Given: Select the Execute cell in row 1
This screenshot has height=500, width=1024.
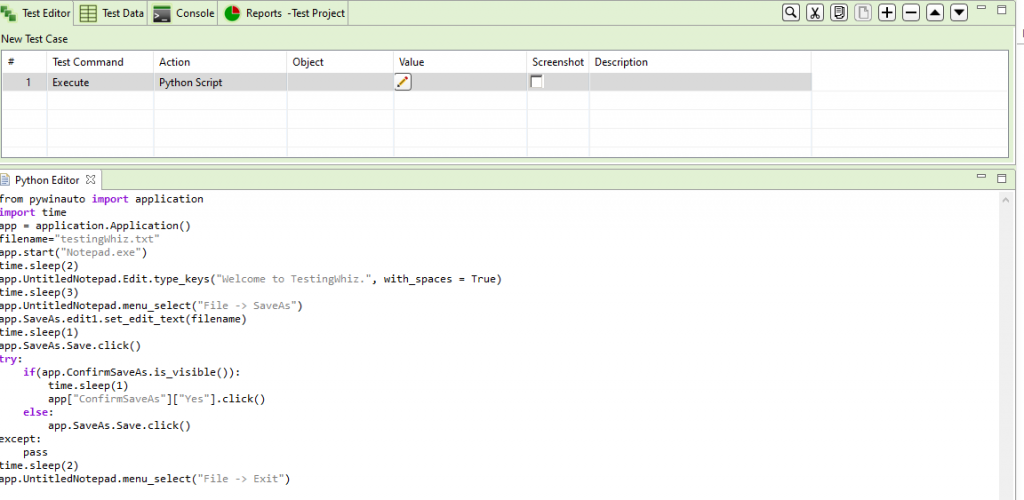Looking at the screenshot, I should point(101,82).
